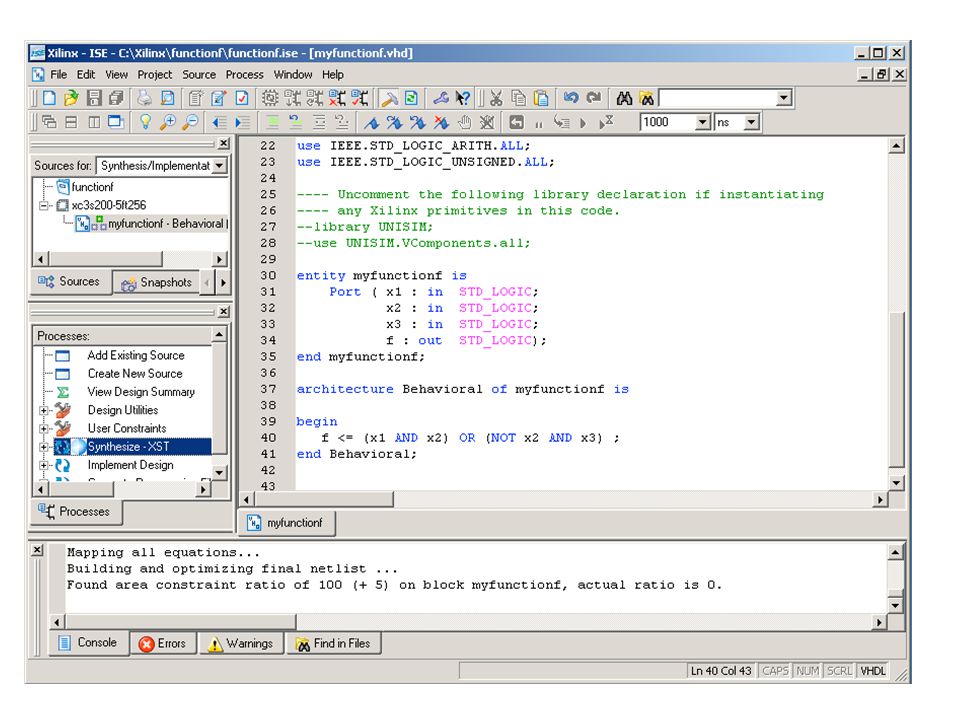Click the grey Redo arrow icon
The width and height of the screenshot is (960, 720).
593,98
